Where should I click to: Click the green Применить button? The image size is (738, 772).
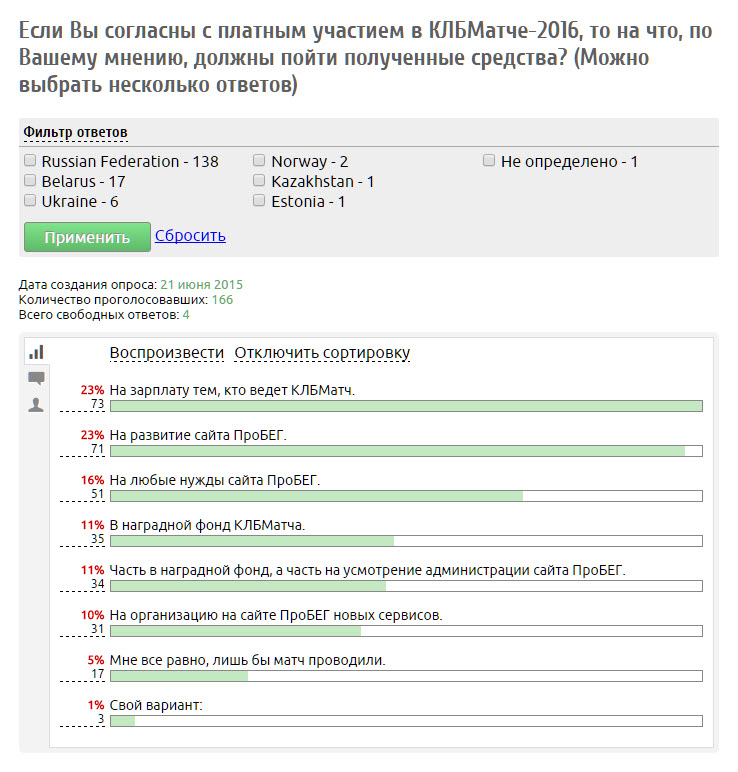click(87, 237)
